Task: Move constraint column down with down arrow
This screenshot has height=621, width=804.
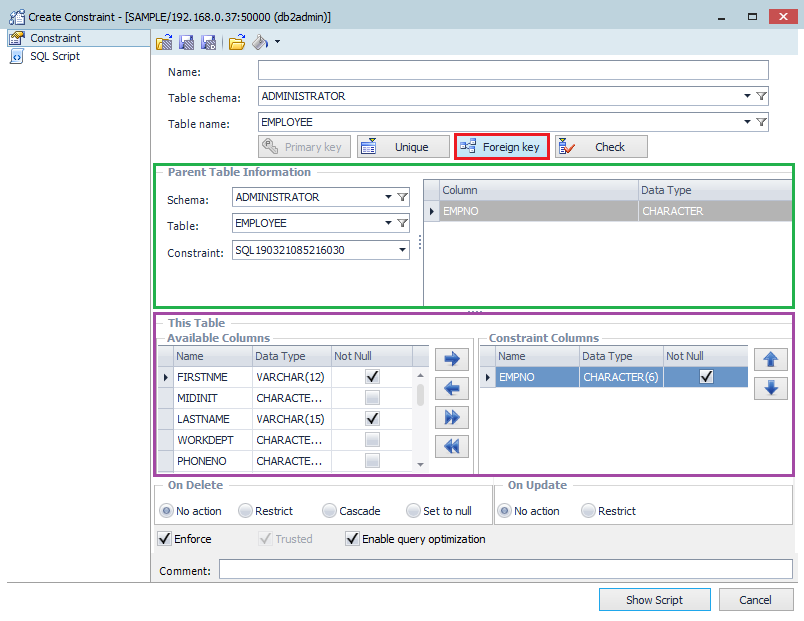Action: click(770, 388)
